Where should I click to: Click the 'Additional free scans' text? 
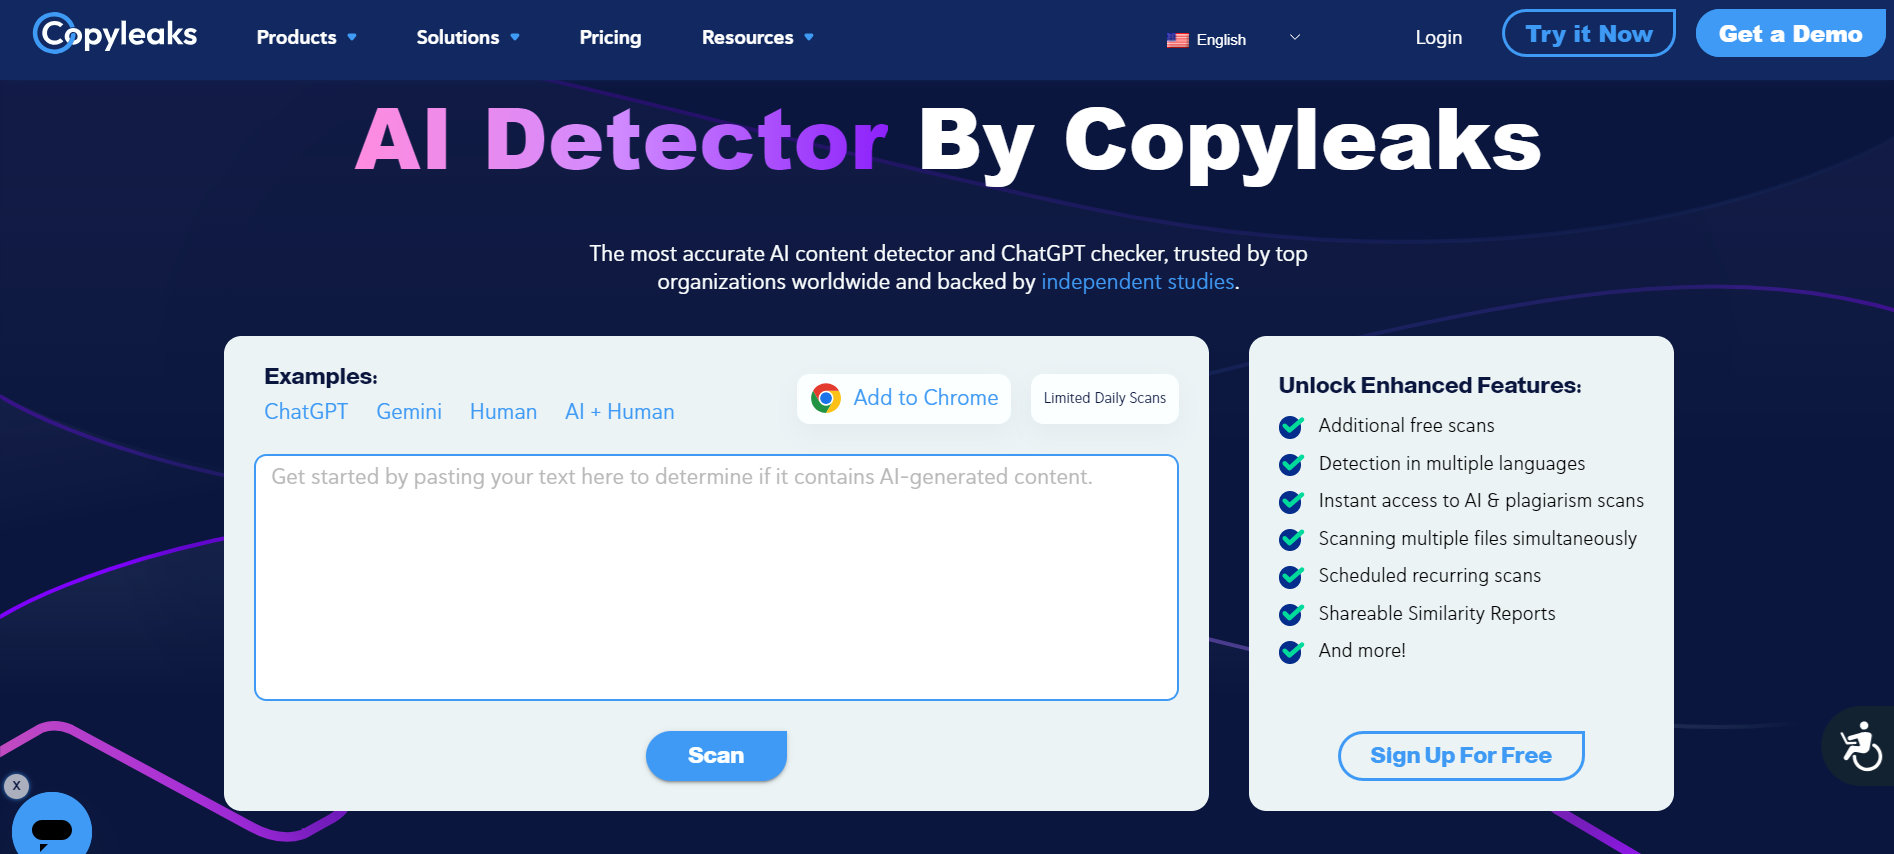[1406, 426]
